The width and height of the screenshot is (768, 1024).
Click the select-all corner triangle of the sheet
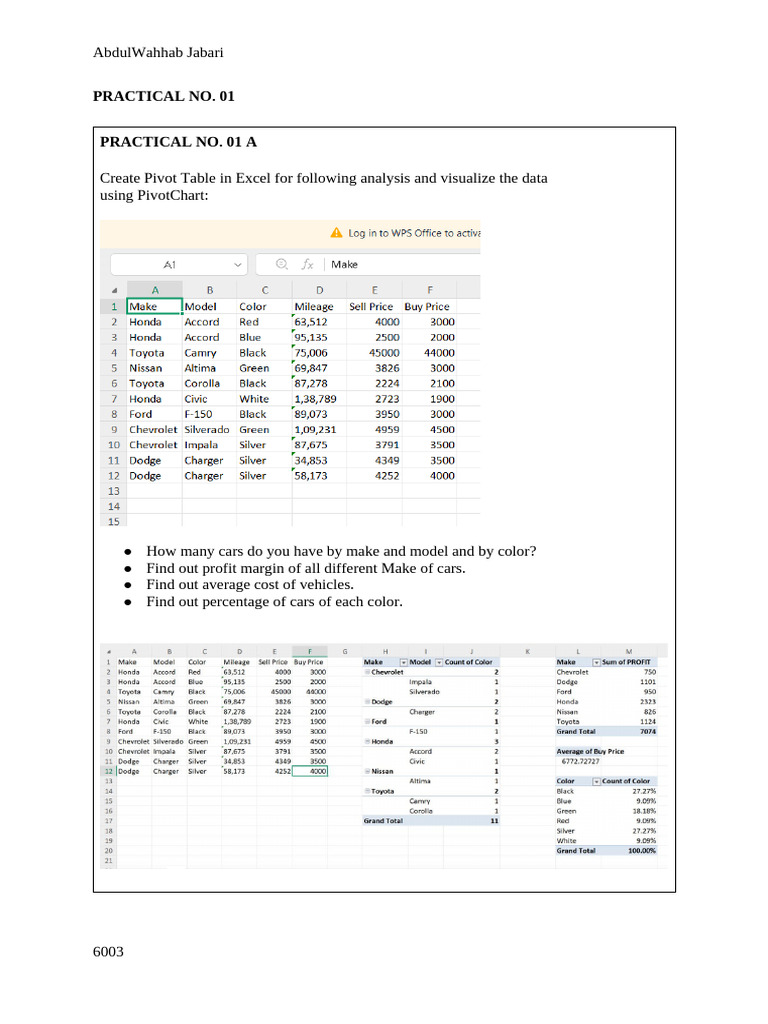click(x=114, y=290)
